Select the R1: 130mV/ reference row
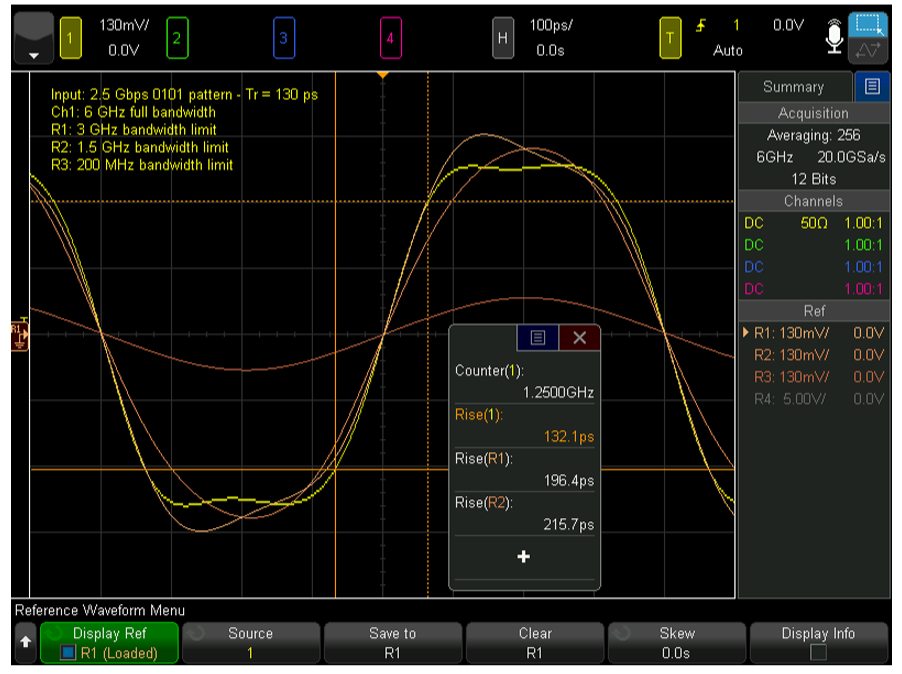 (814, 333)
